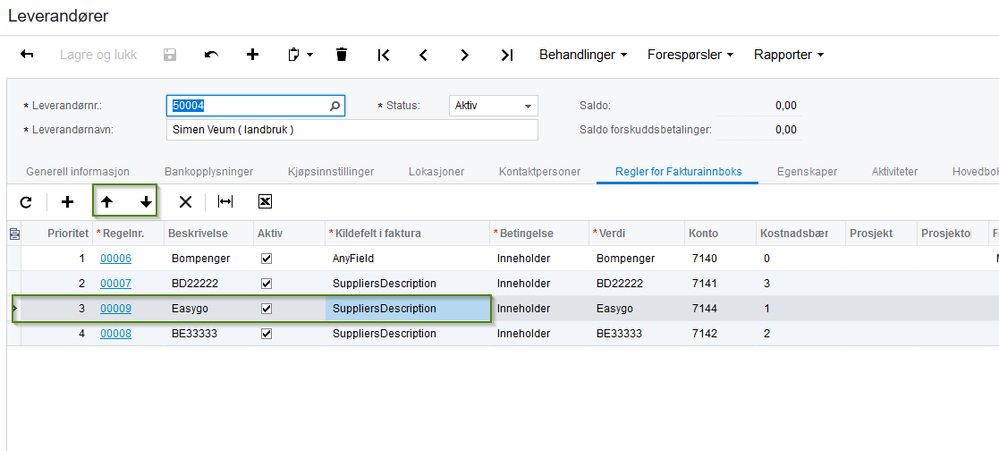Toggle Aktiv checkbox for BD22222 rule
This screenshot has width=999, height=451.
266,283
